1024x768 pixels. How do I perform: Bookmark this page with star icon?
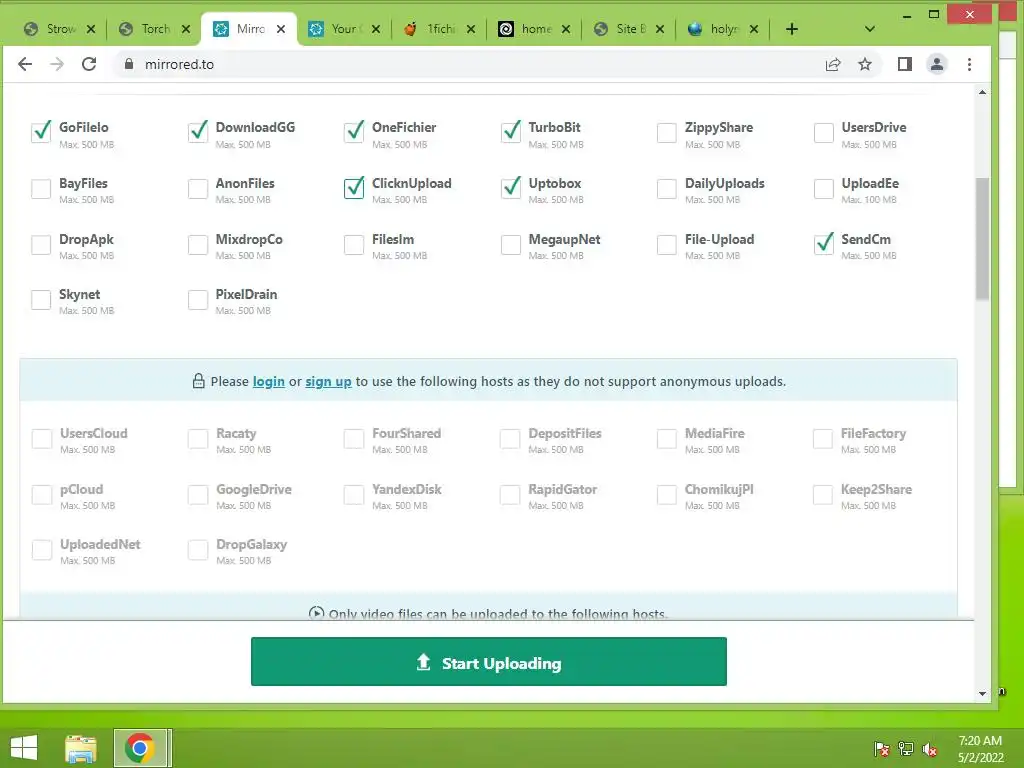coord(865,64)
